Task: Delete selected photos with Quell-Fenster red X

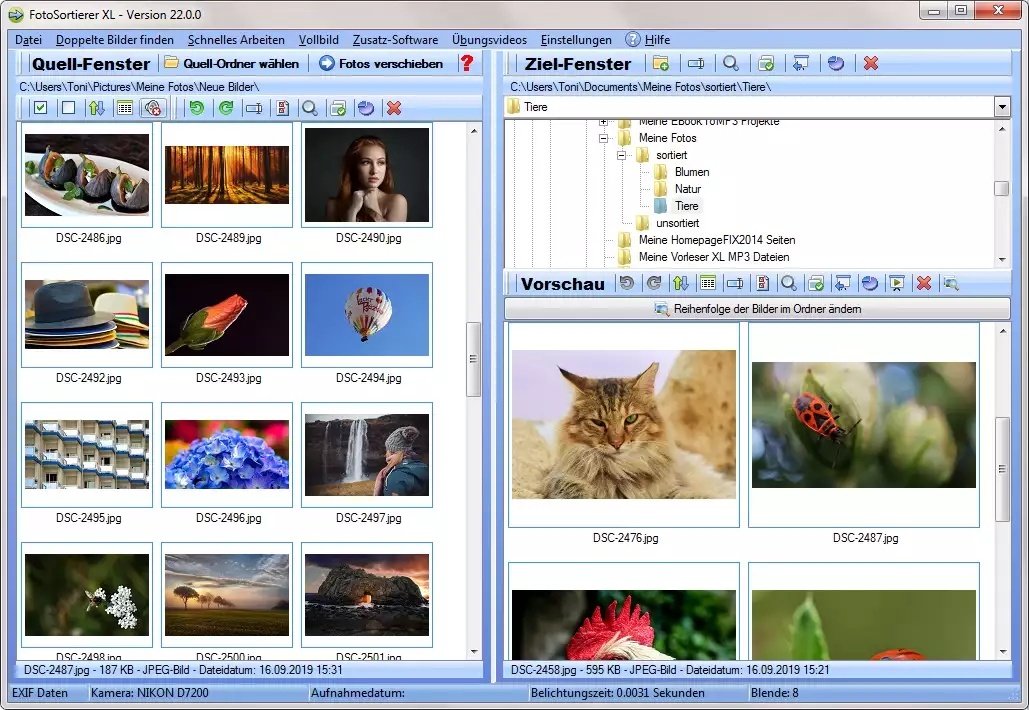Action: 394,108
